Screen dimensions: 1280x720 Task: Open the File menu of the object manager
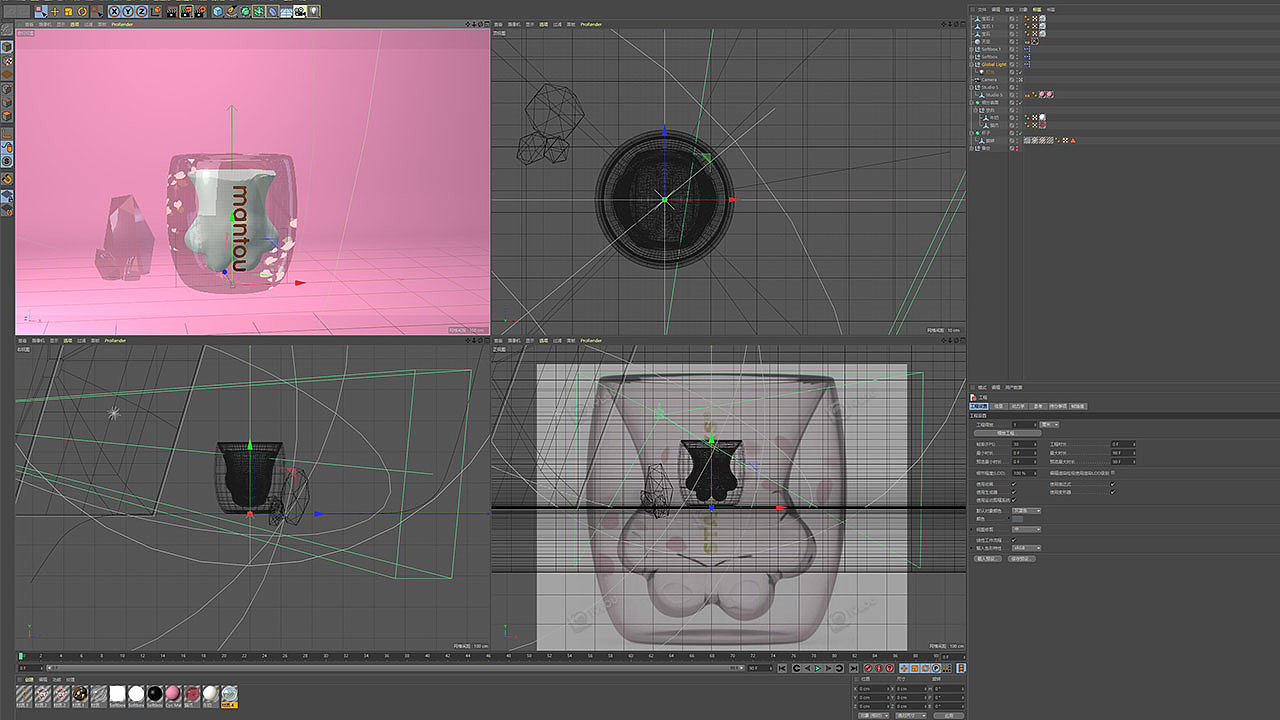[981, 9]
